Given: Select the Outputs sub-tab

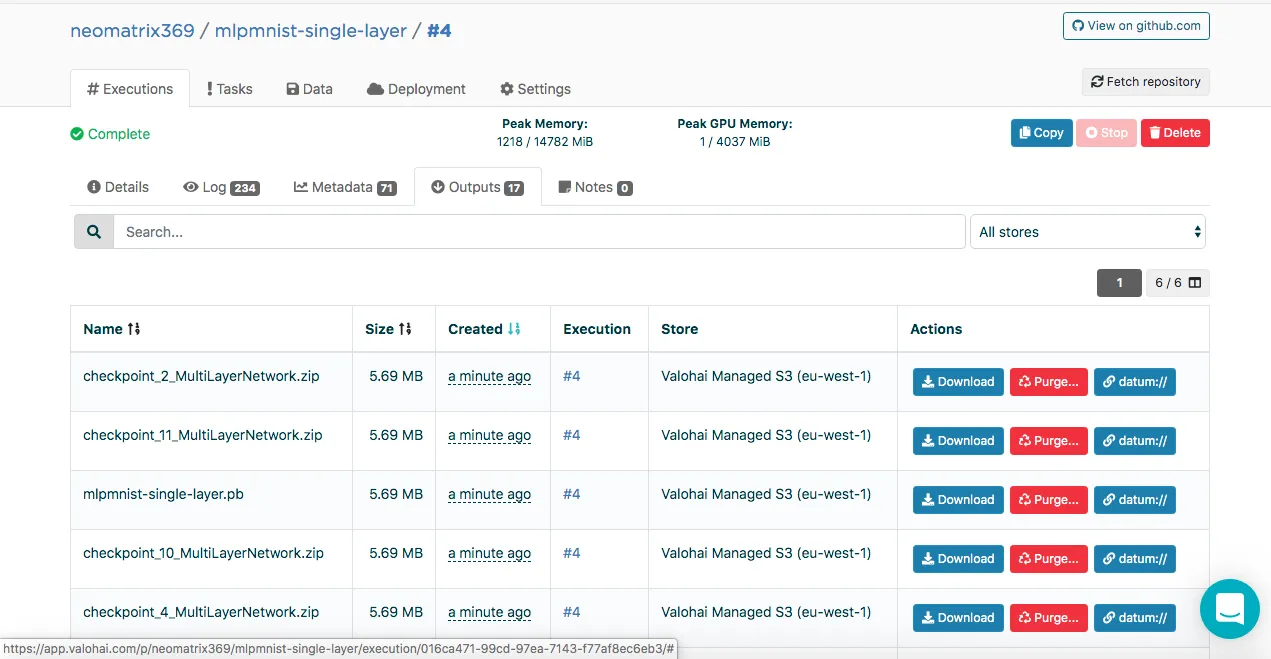Looking at the screenshot, I should (x=478, y=187).
